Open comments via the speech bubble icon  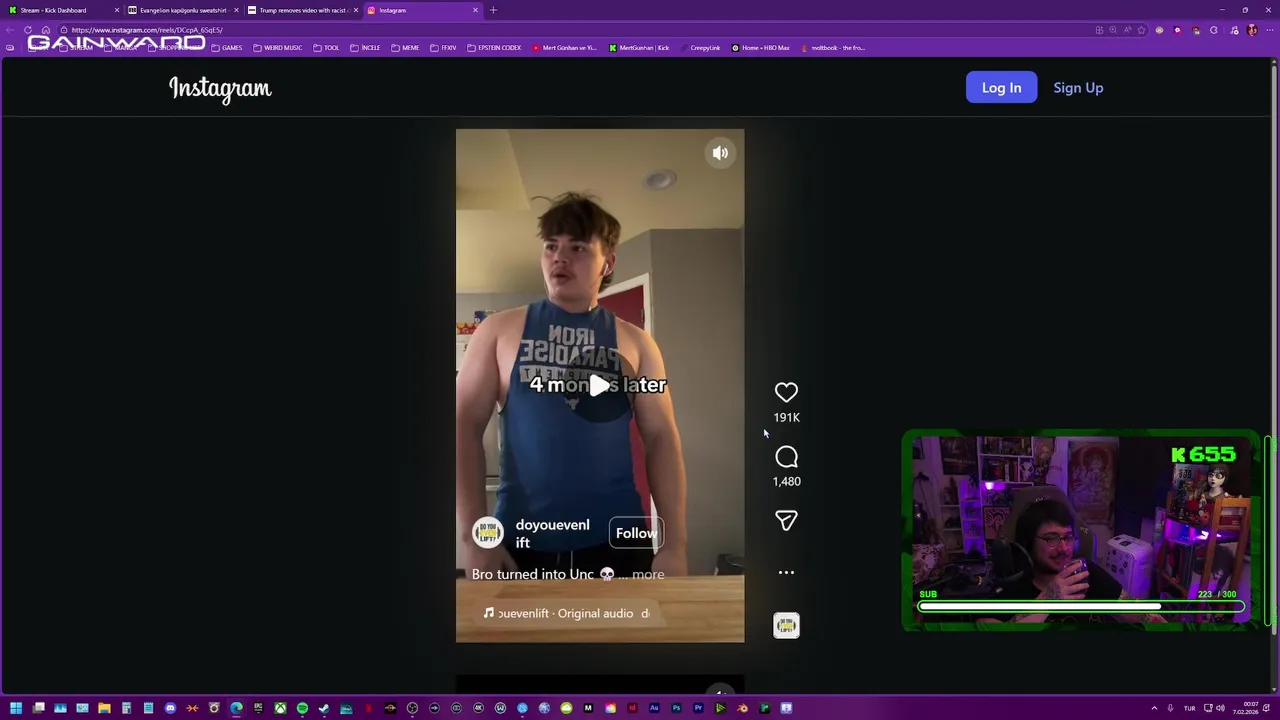point(786,457)
